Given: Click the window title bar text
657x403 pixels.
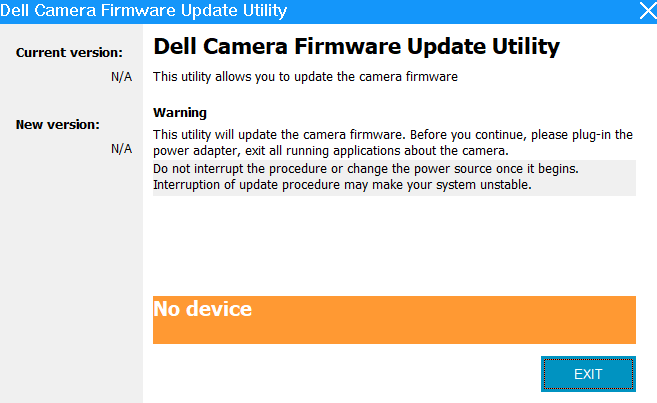Looking at the screenshot, I should 144,10.
